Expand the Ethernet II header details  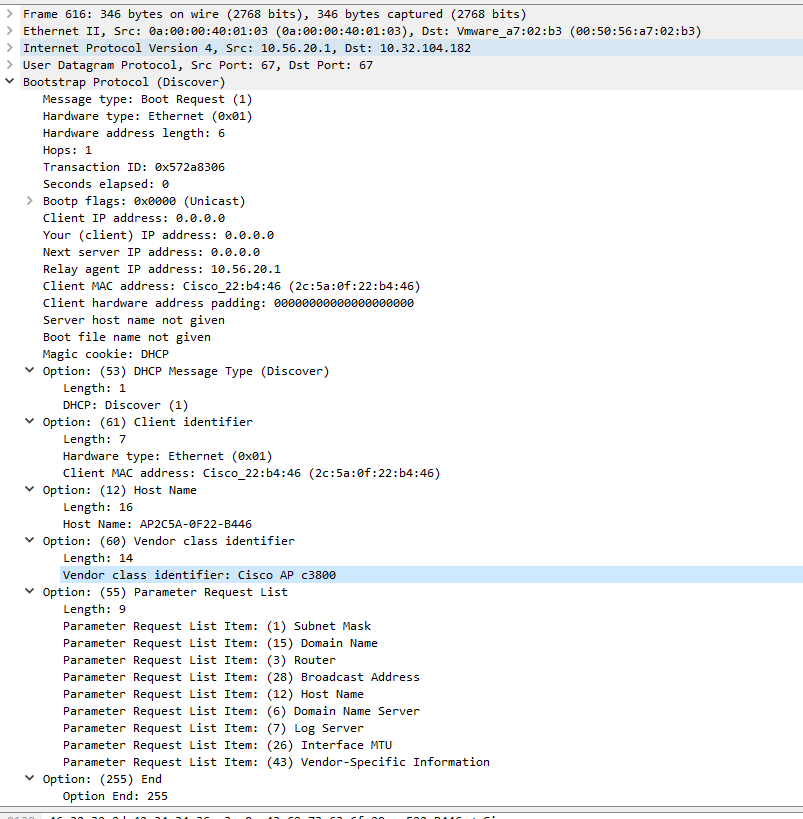coord(9,31)
